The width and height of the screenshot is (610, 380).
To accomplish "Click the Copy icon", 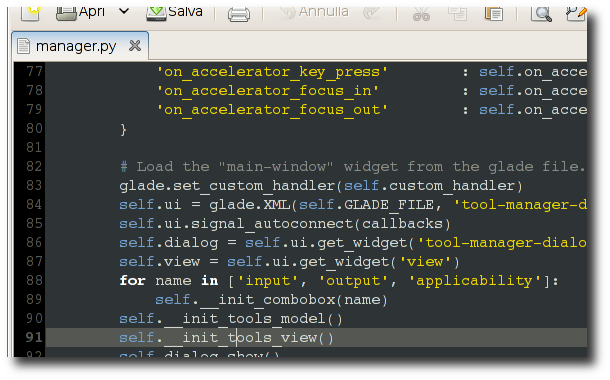I will click(x=458, y=14).
